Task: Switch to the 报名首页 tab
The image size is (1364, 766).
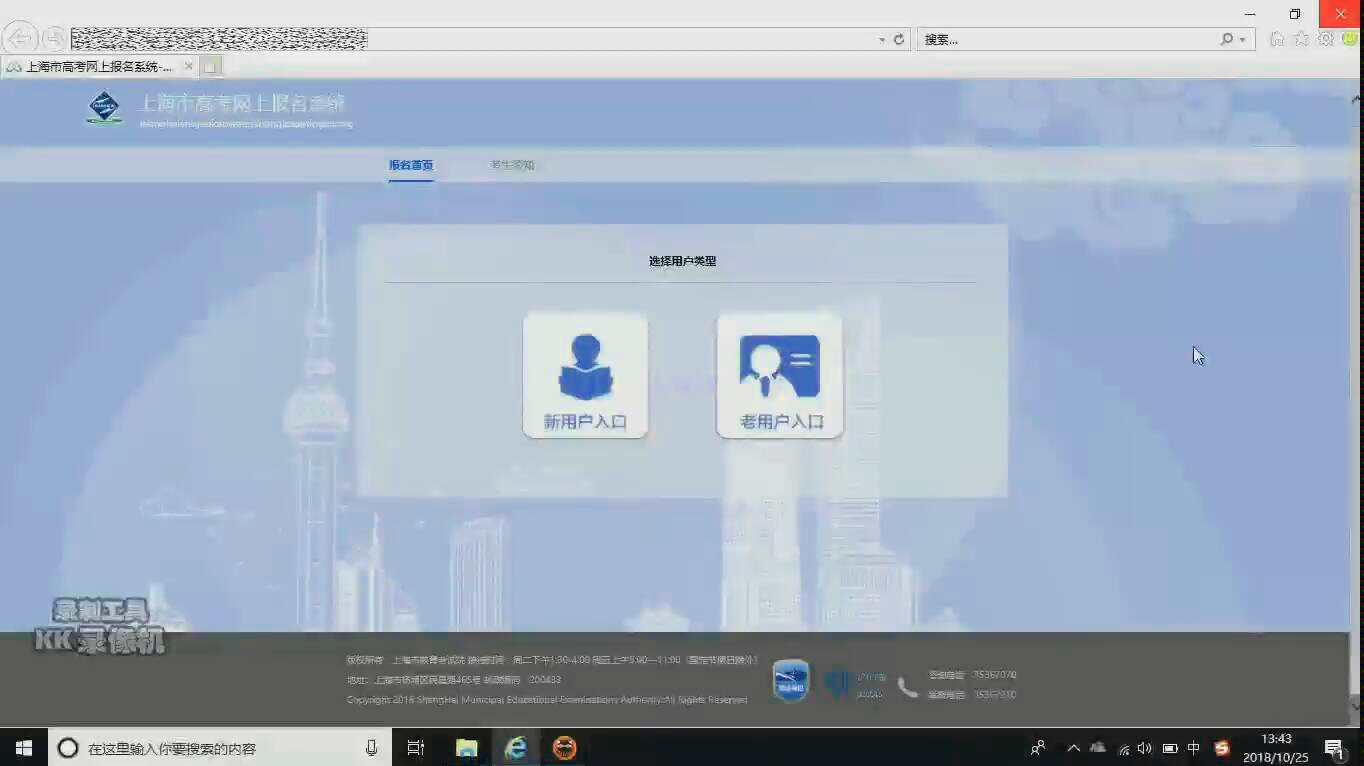Action: (x=411, y=165)
